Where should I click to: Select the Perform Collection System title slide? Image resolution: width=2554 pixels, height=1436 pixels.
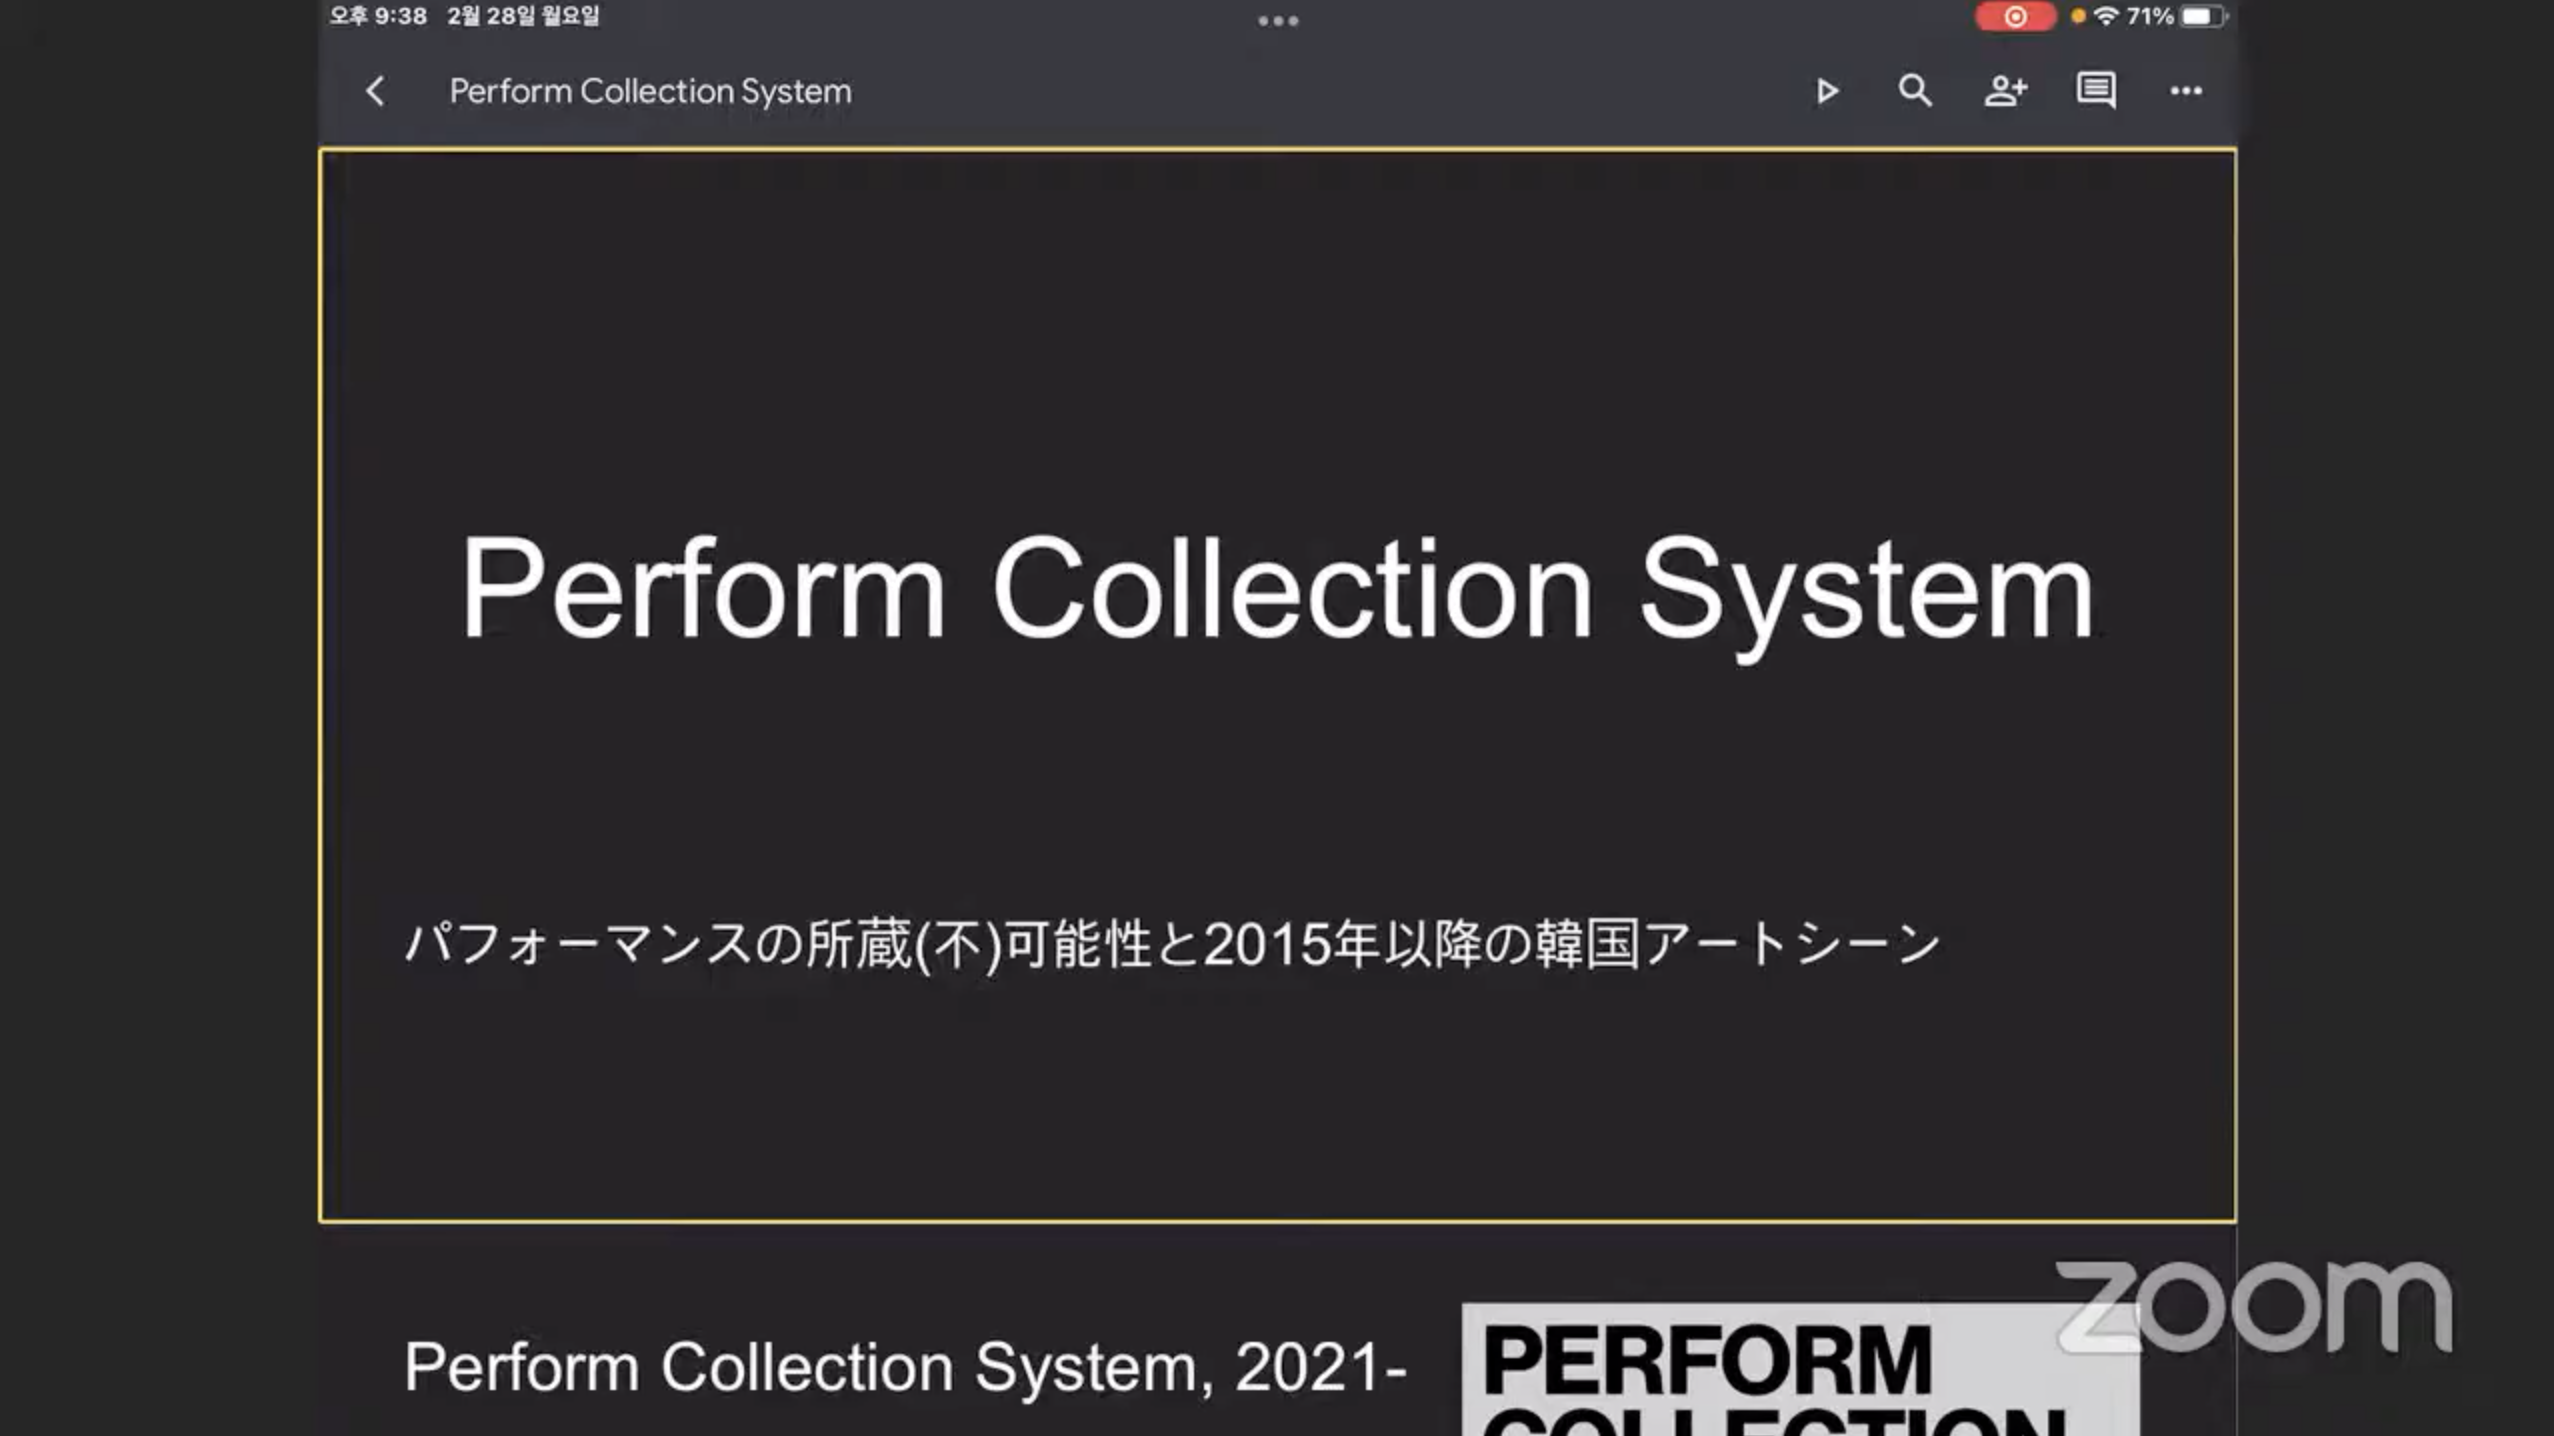1277,685
